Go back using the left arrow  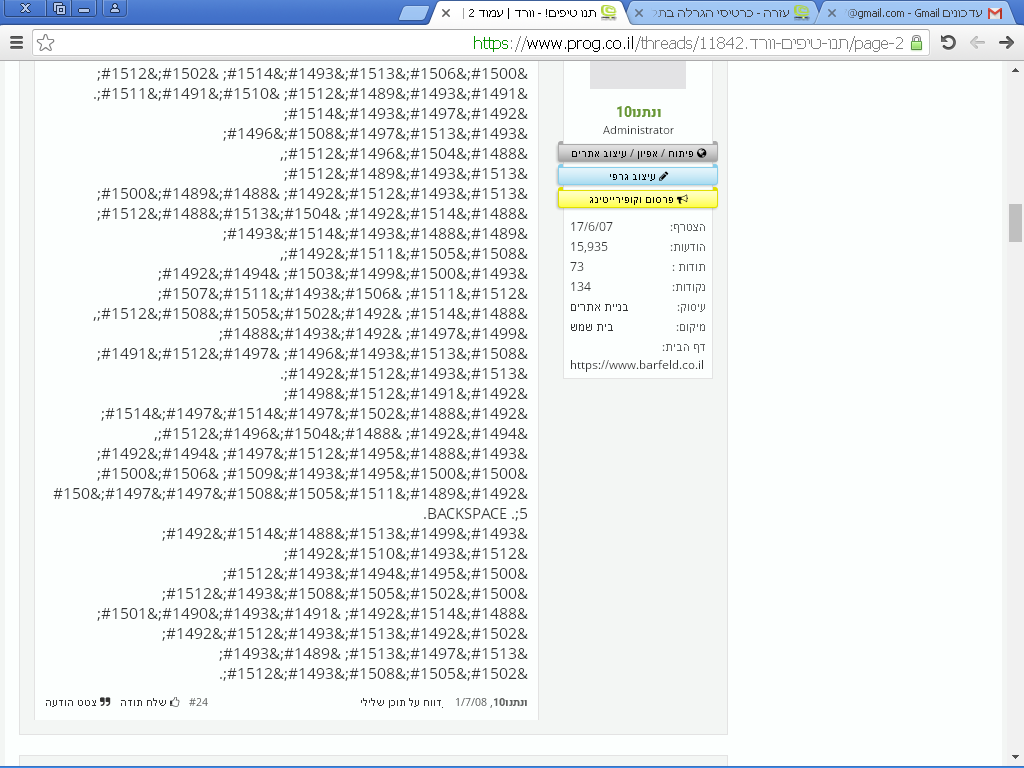(x=977, y=43)
